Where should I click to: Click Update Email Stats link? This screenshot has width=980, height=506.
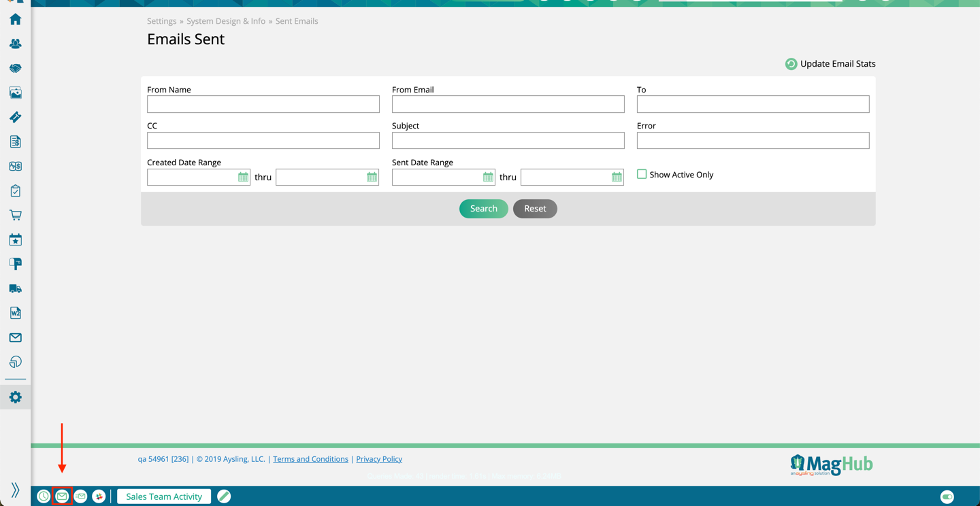pos(837,64)
